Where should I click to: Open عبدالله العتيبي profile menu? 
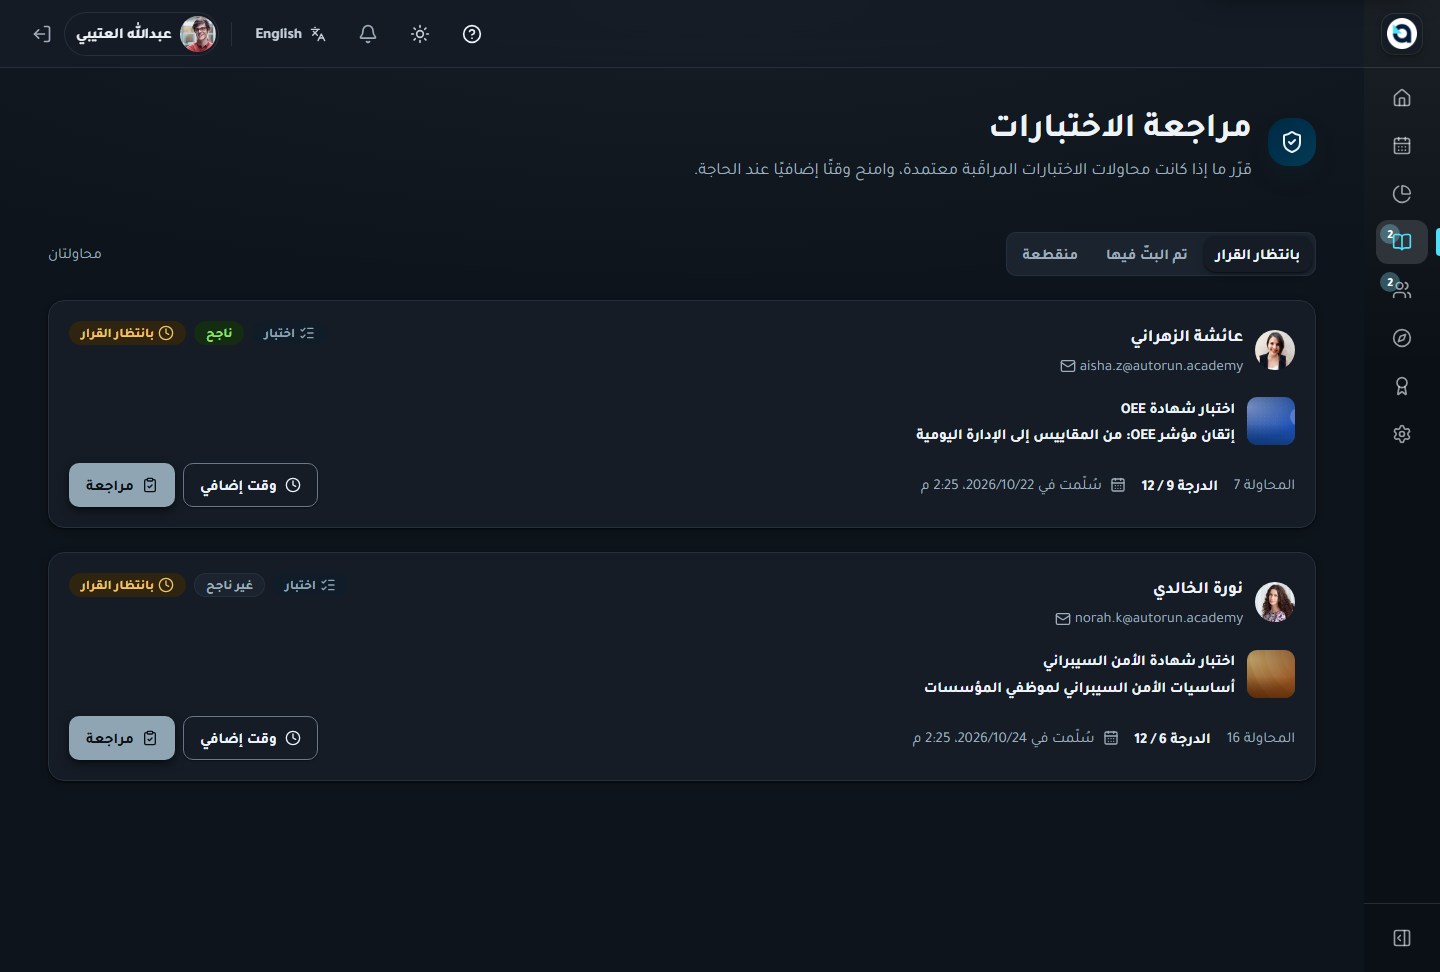(x=142, y=34)
